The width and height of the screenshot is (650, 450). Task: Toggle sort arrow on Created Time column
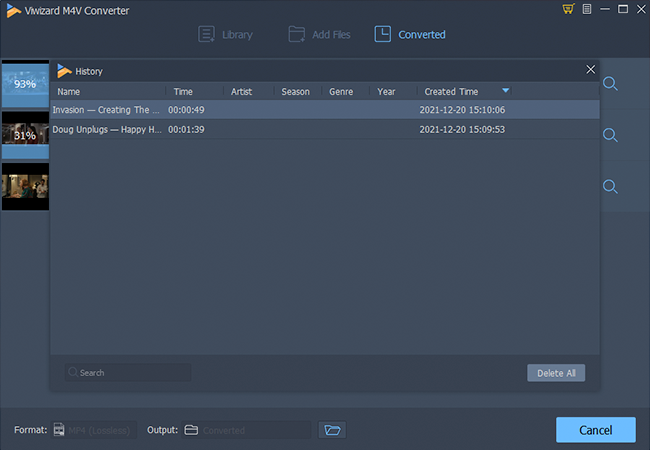tap(505, 91)
